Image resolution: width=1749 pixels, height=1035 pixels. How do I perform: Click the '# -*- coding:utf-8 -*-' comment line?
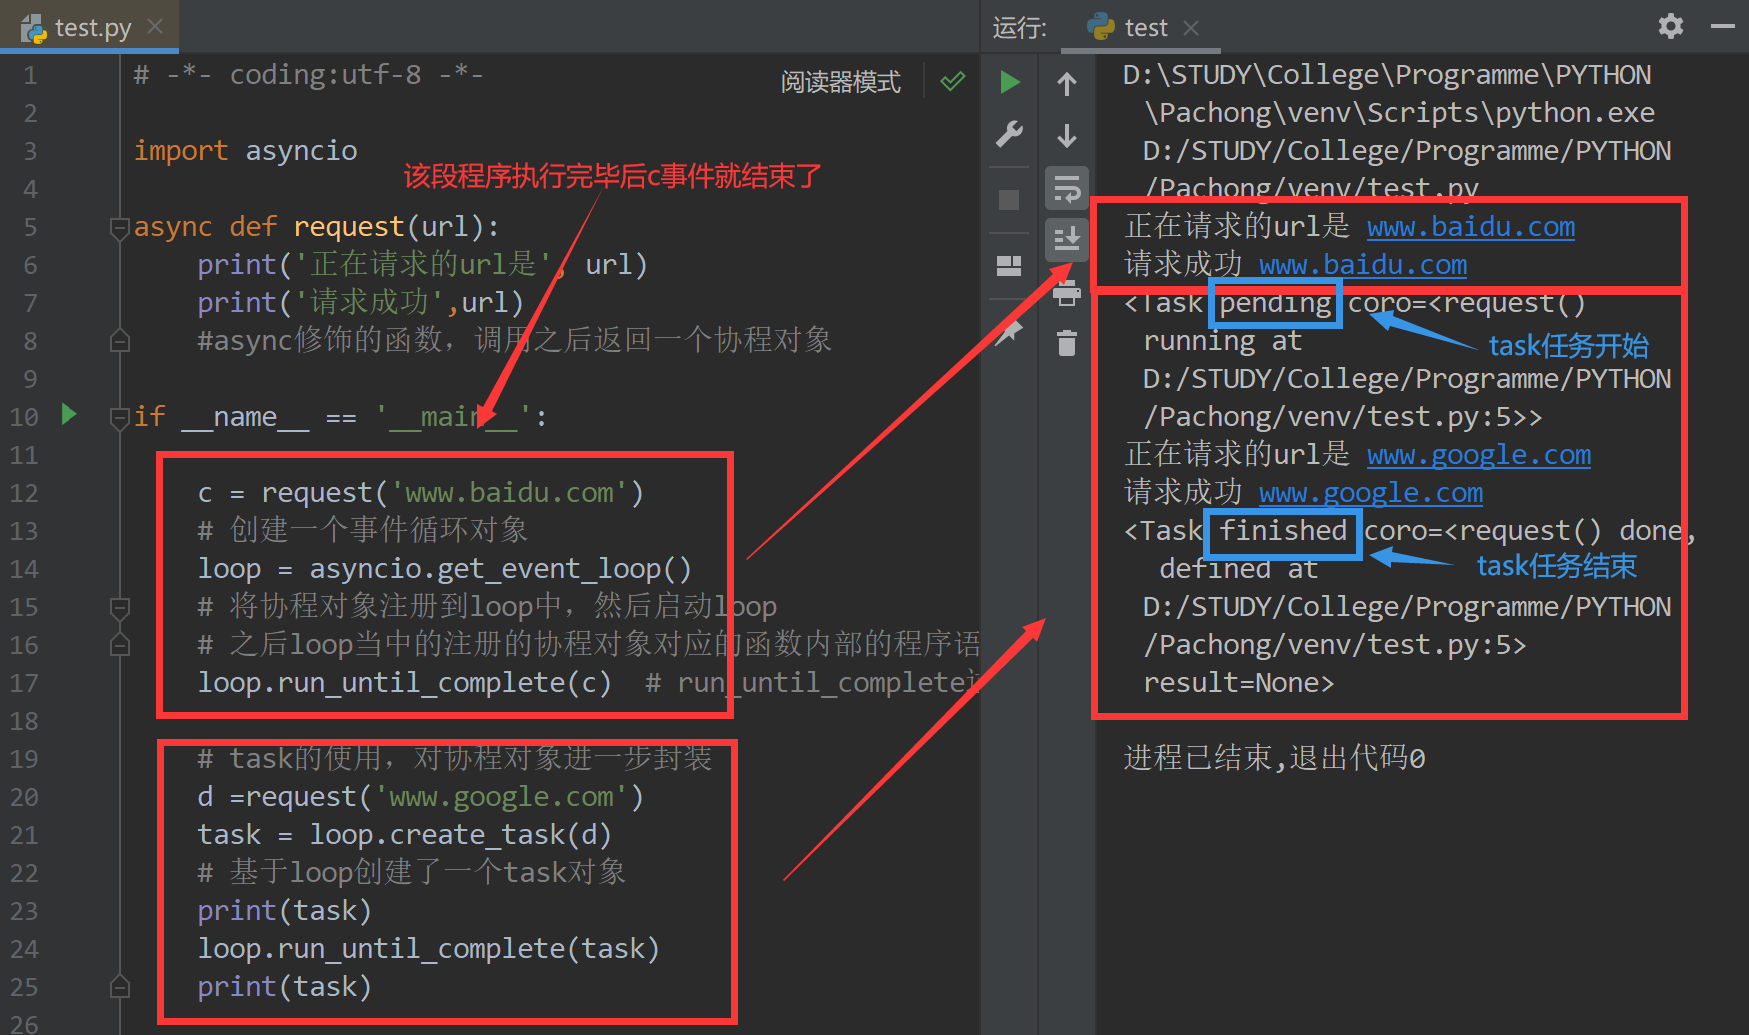point(309,75)
